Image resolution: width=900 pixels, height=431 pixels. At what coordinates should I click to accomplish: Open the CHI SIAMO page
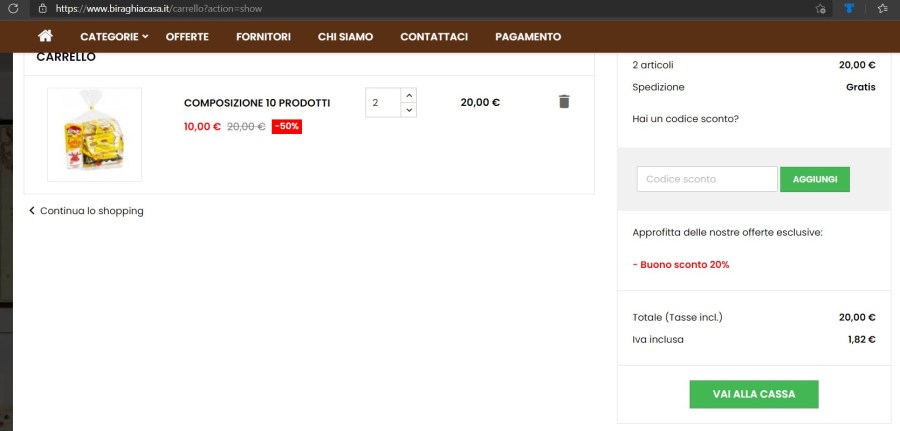pos(345,37)
